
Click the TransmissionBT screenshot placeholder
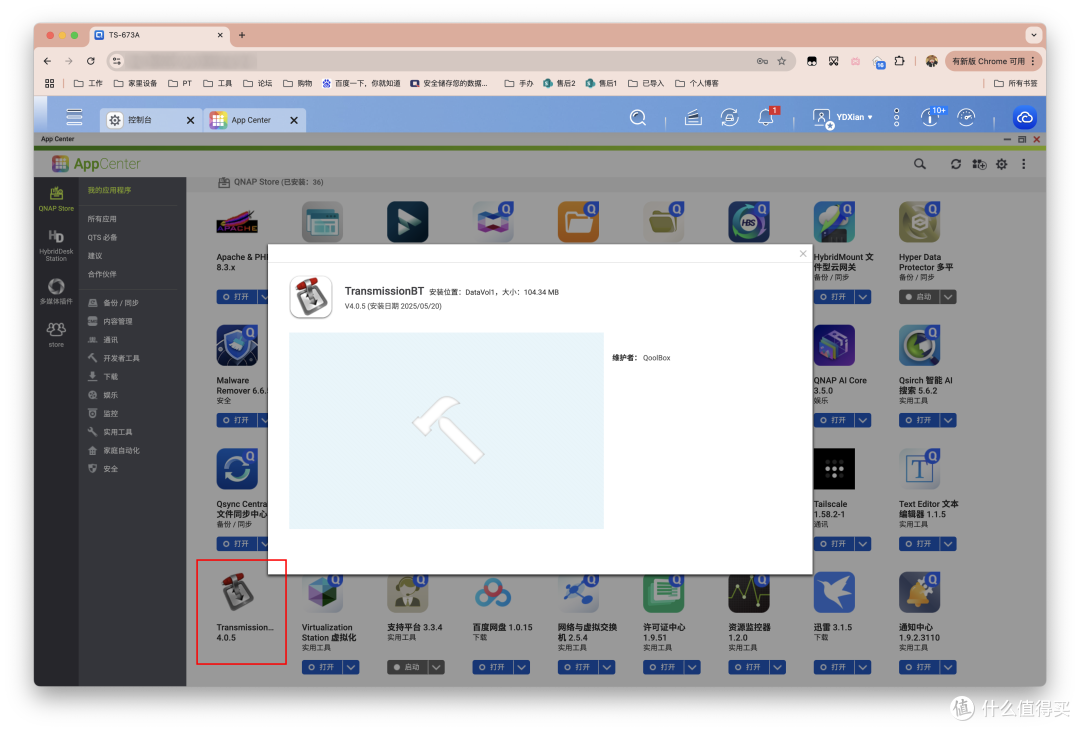click(446, 431)
